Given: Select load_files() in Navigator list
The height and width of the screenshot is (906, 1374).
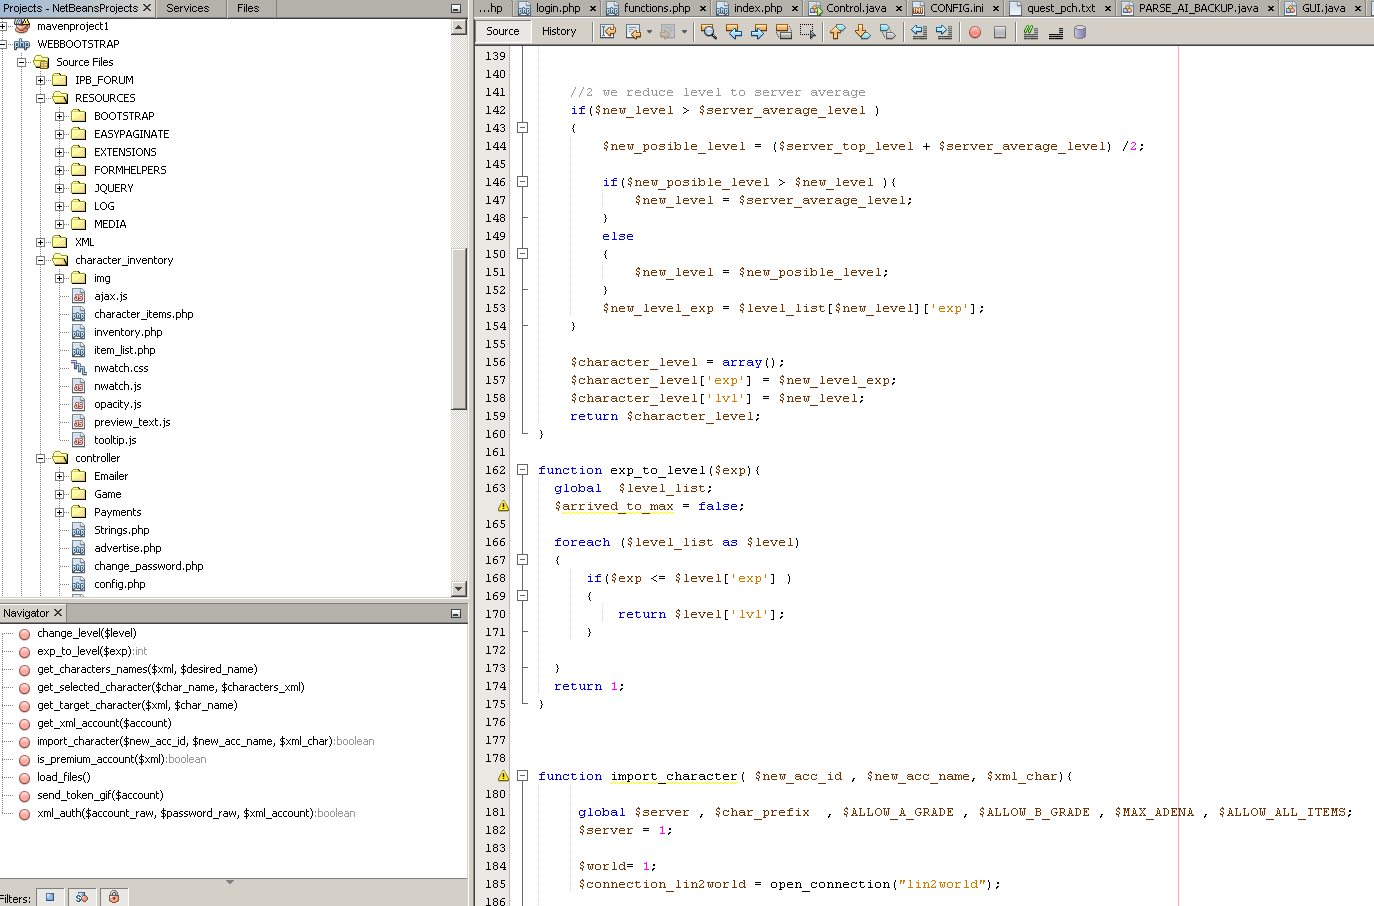Looking at the screenshot, I should (64, 777).
